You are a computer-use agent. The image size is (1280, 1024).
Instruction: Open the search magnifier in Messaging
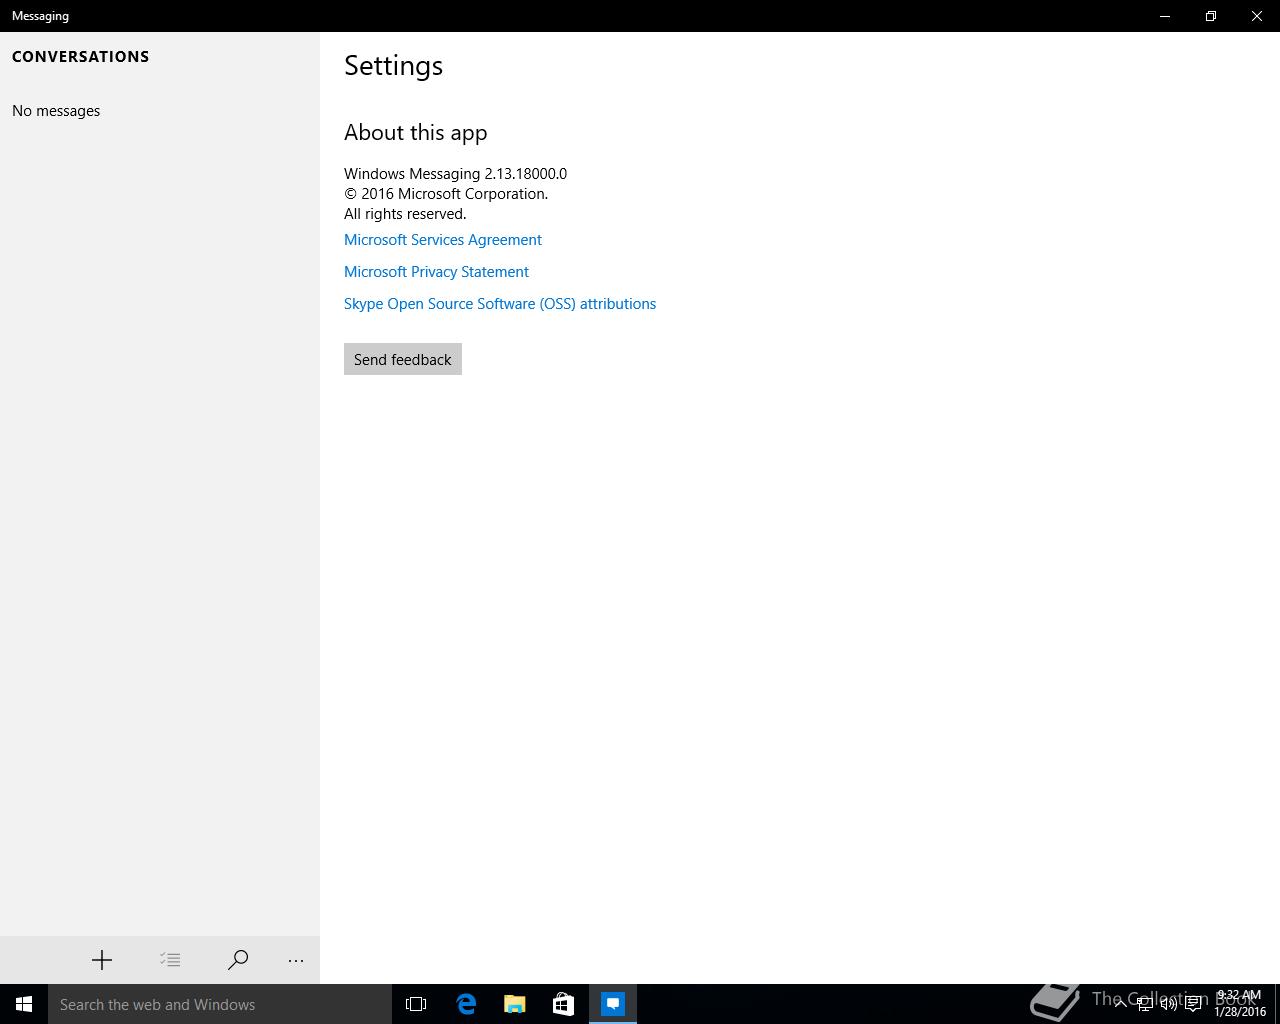(238, 960)
